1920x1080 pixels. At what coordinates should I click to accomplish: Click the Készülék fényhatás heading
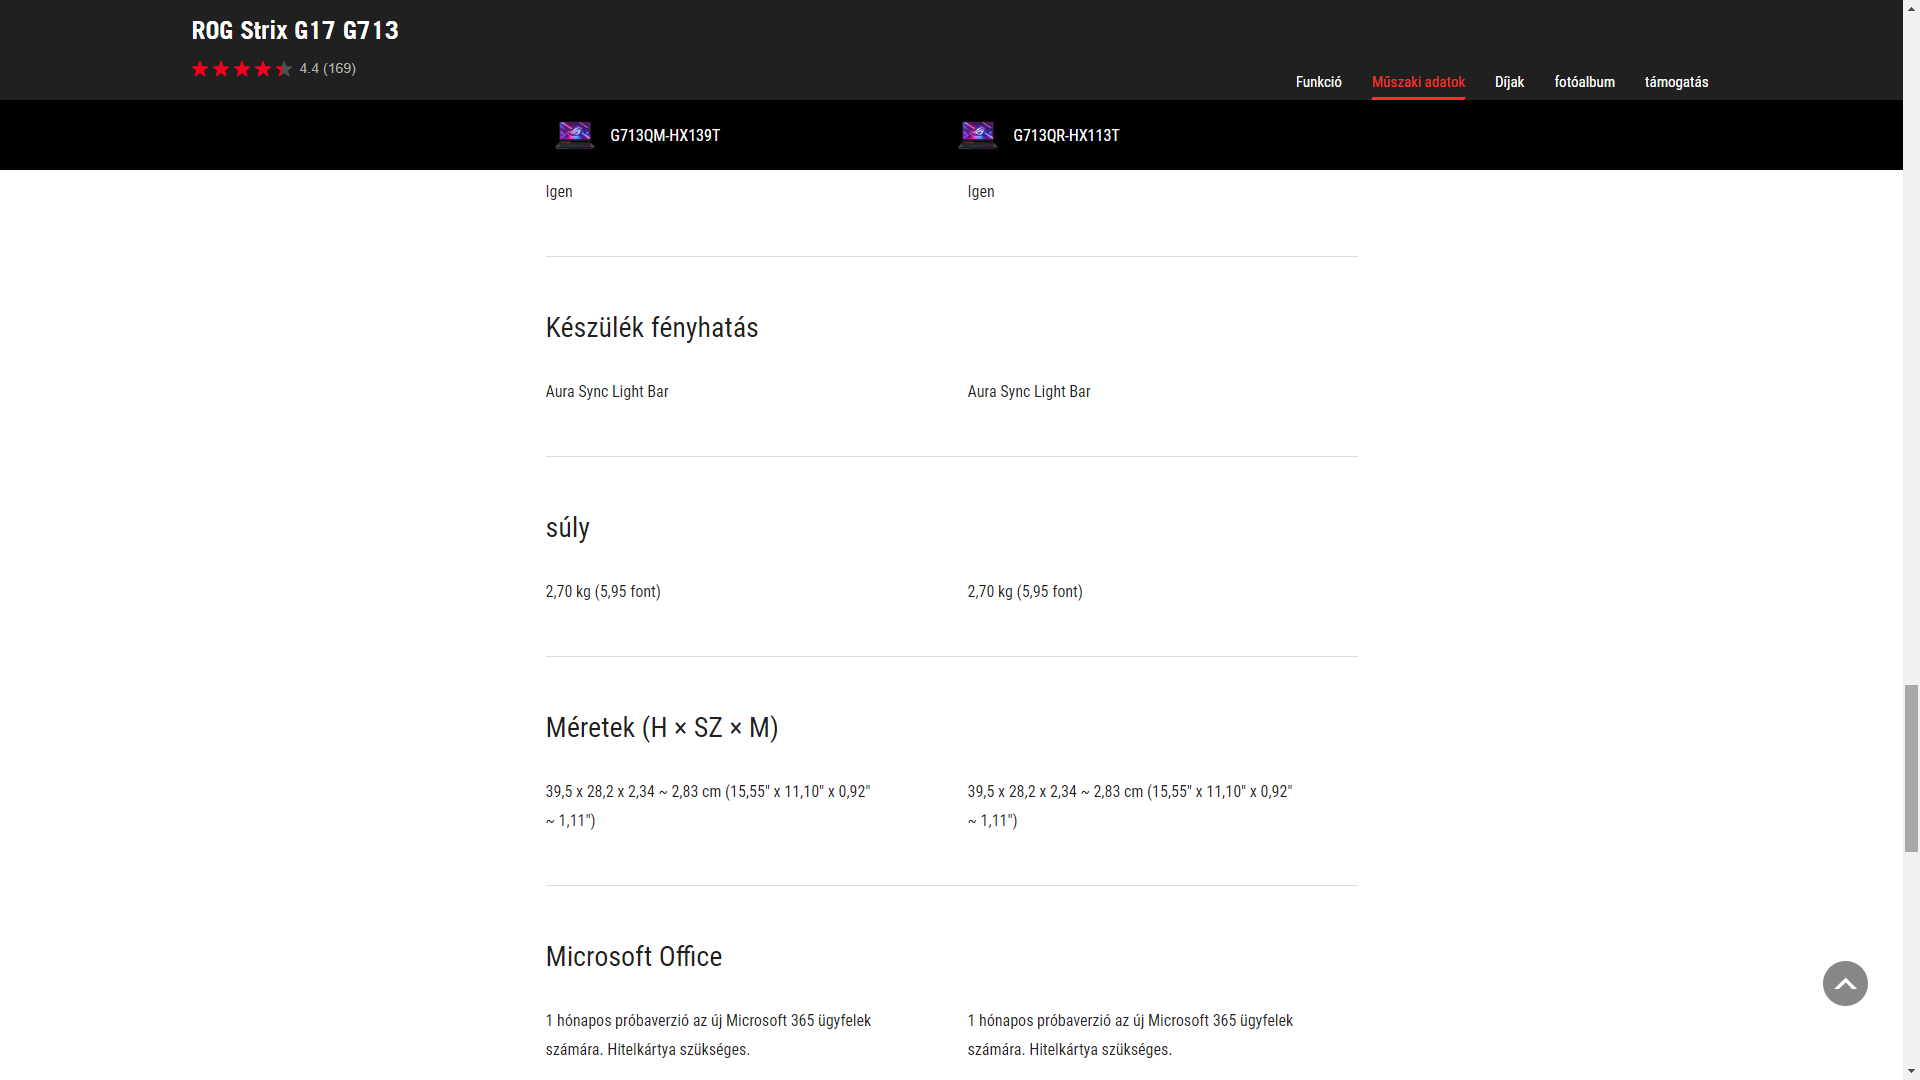(652, 328)
